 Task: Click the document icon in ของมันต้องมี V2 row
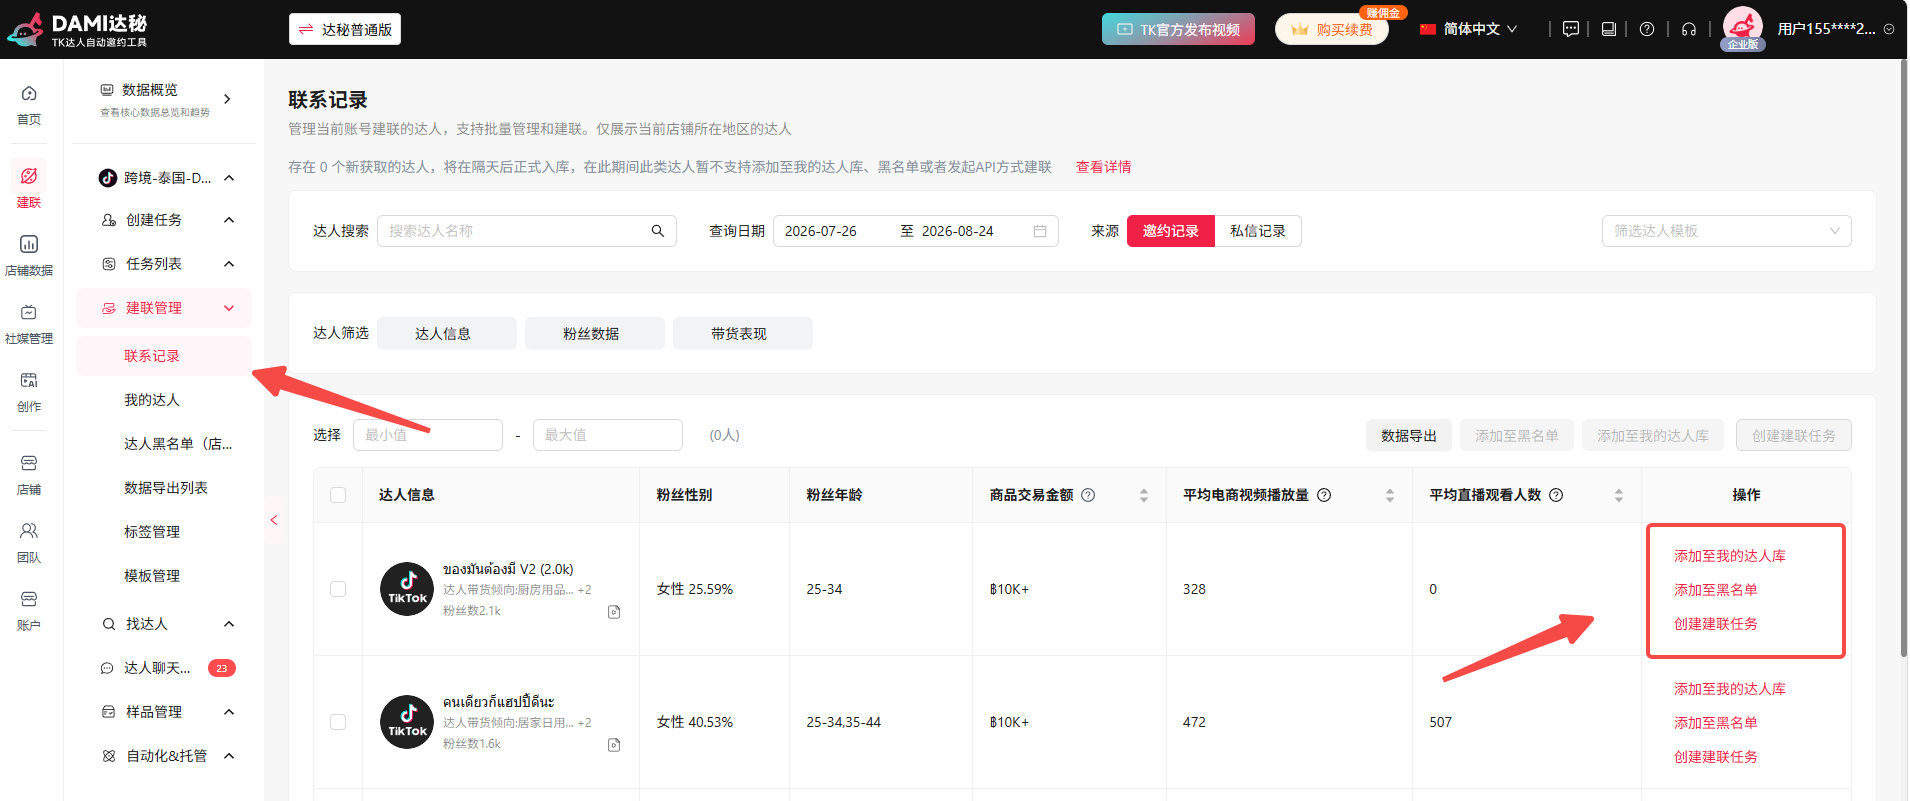point(614,612)
